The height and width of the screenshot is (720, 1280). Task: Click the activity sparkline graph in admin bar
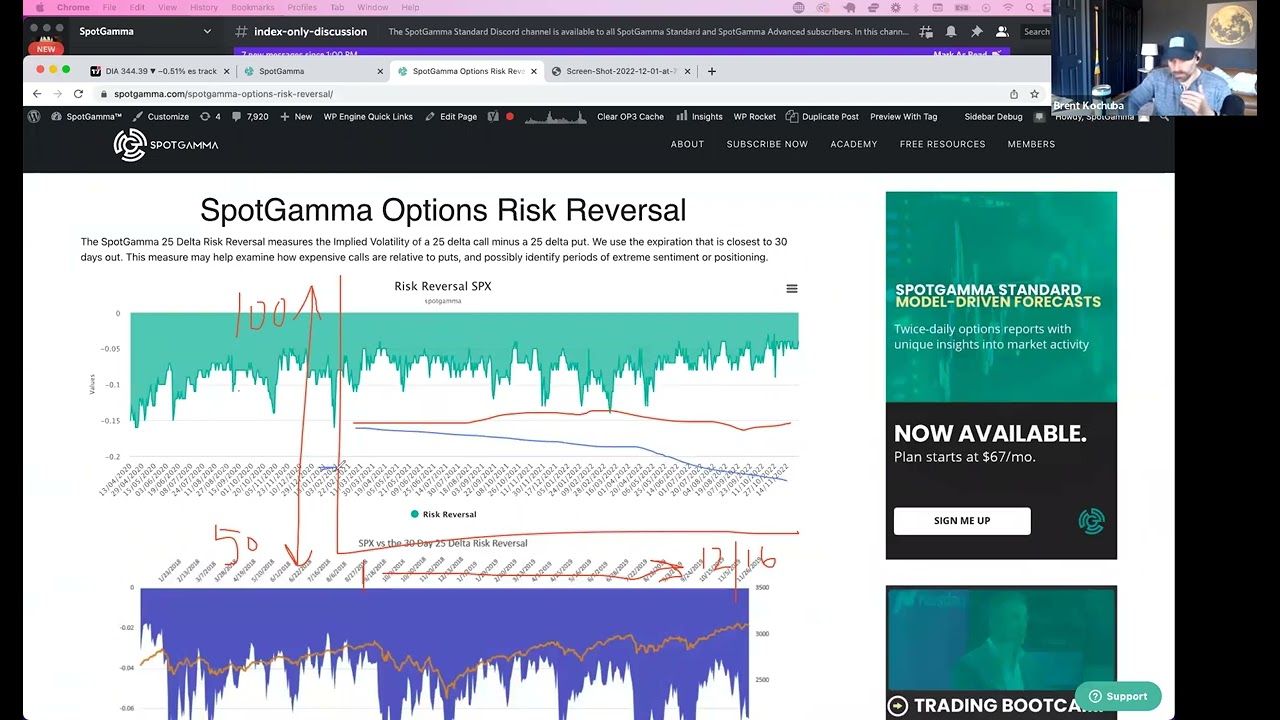(x=554, y=117)
